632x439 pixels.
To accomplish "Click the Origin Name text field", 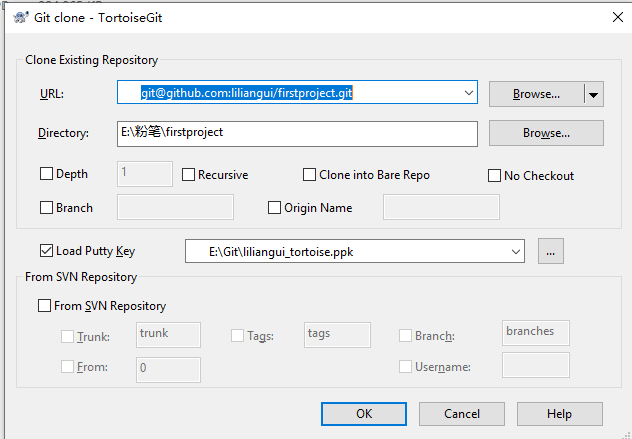I will tap(441, 207).
